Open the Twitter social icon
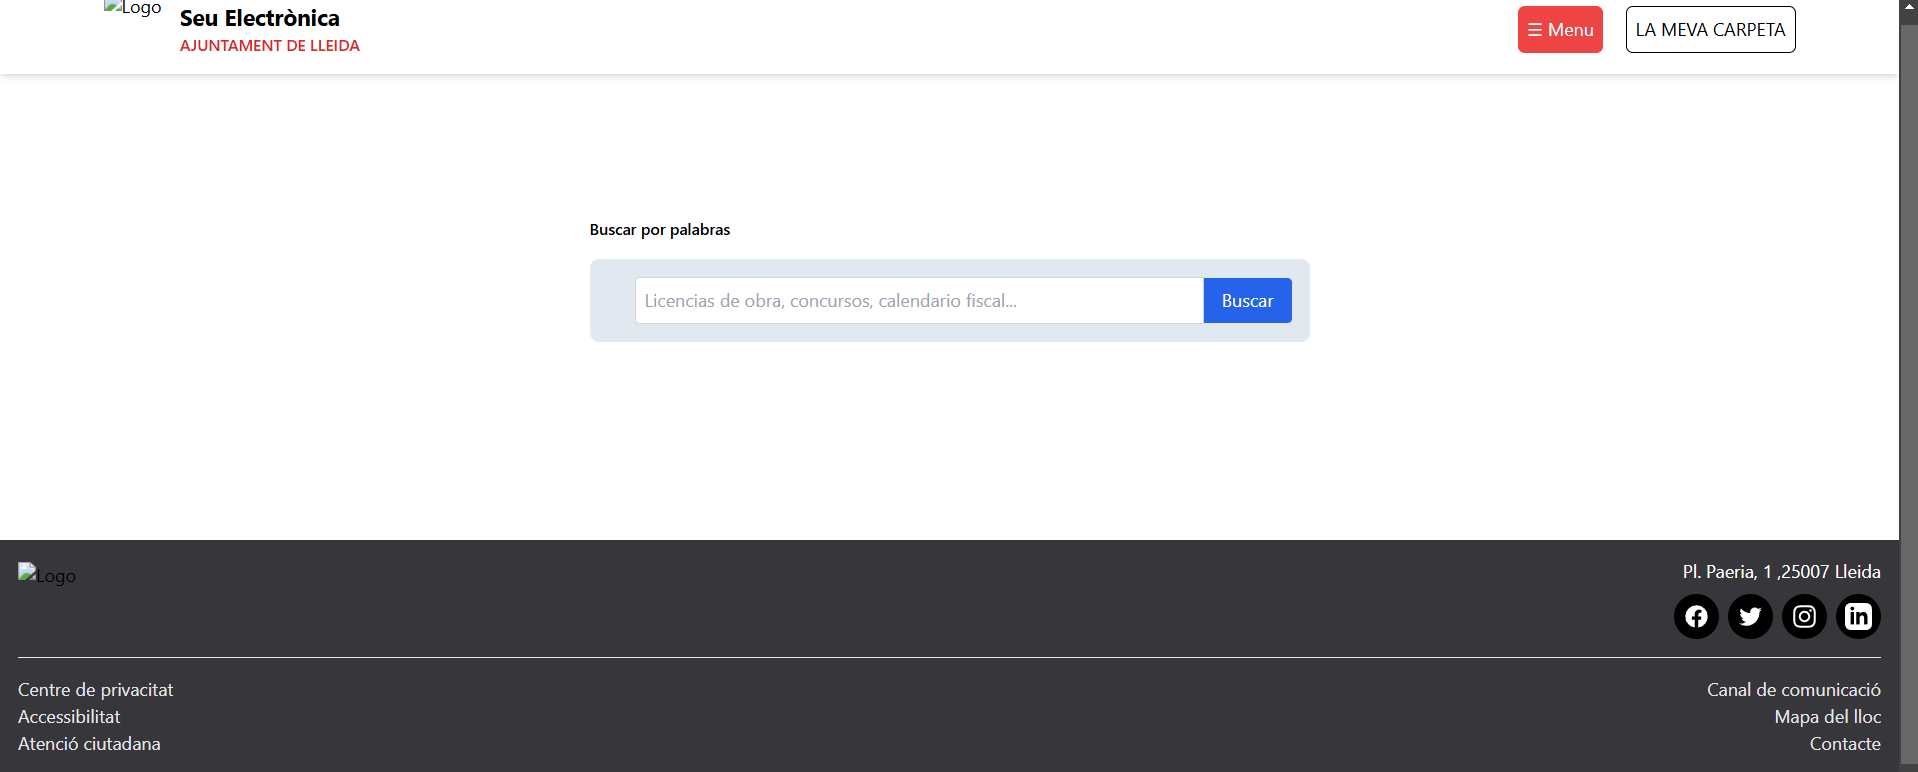Screen dimensions: 1918x772 (1750, 617)
